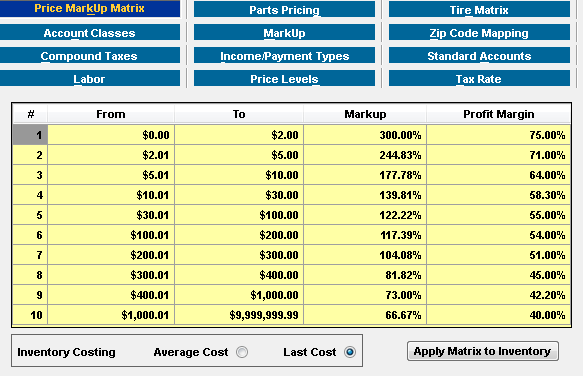Click the To column header
Viewport: 583px width, 376px height.
coord(239,114)
